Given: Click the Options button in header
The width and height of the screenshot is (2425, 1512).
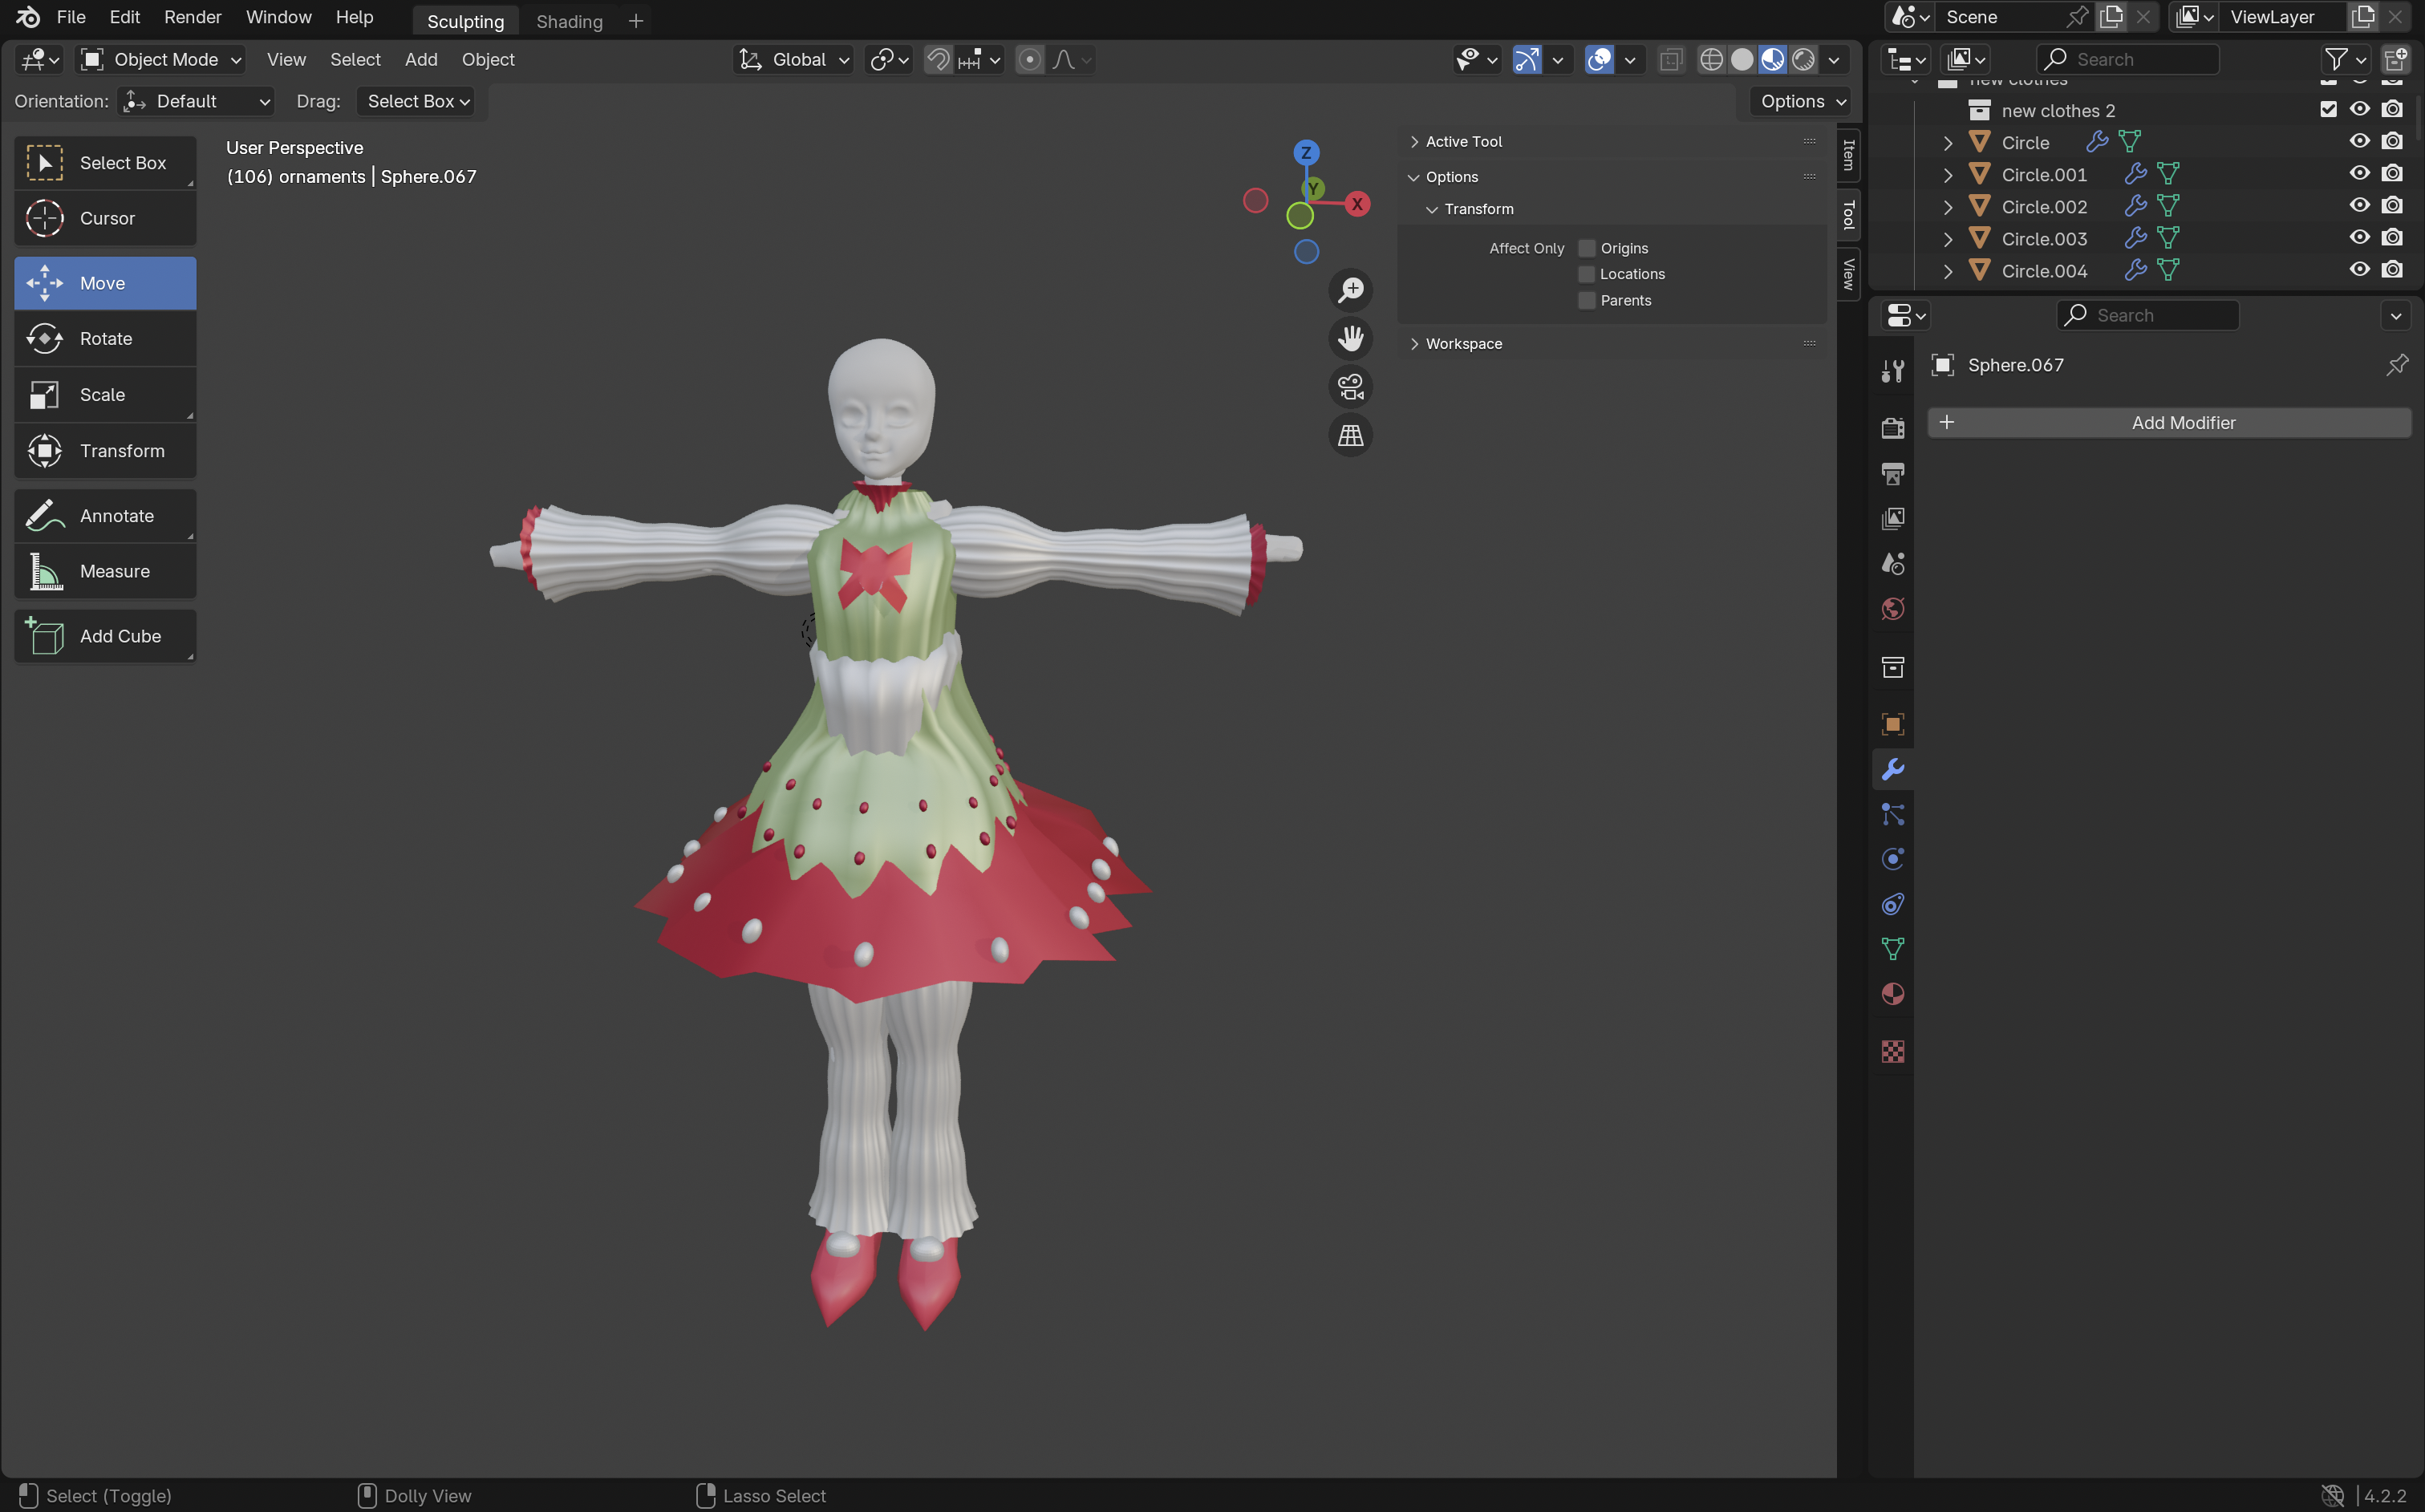Looking at the screenshot, I should (1802, 102).
